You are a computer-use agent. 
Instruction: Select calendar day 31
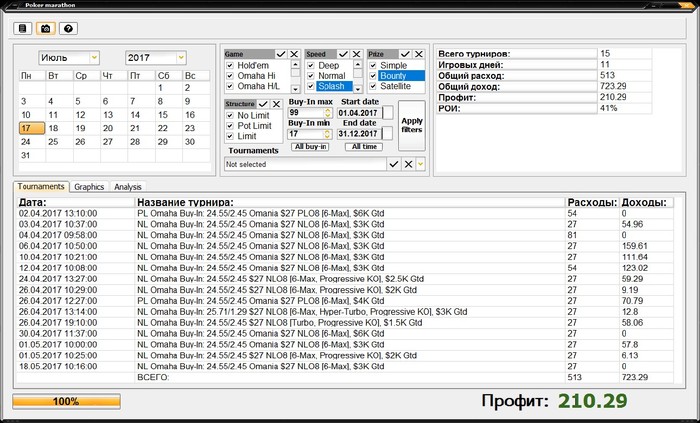[32, 155]
